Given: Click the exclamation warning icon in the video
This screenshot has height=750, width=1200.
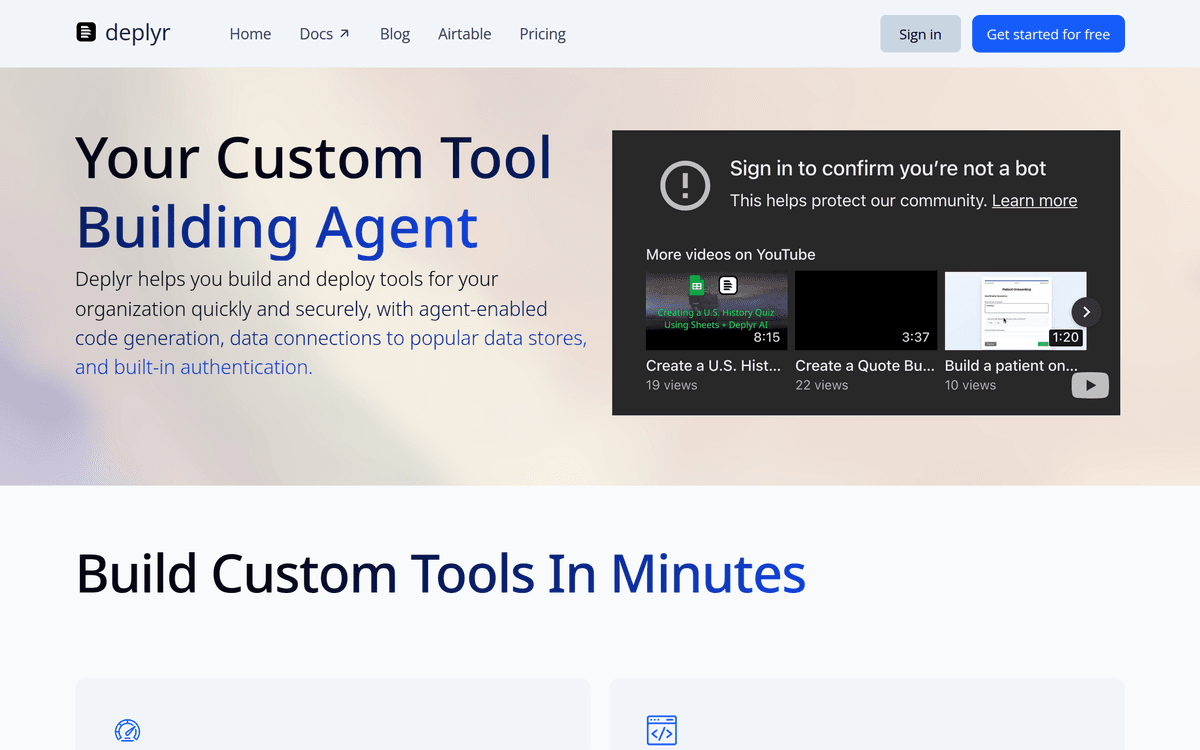Looking at the screenshot, I should 685,185.
